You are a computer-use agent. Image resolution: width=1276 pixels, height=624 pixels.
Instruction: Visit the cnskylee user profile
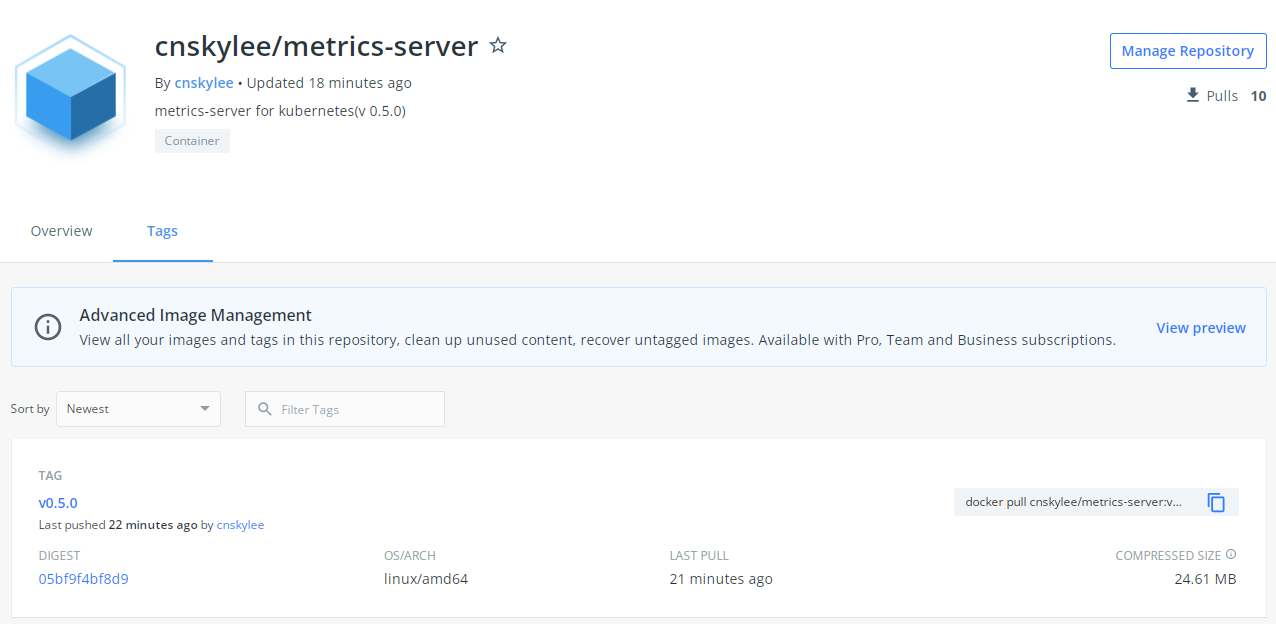click(x=204, y=82)
